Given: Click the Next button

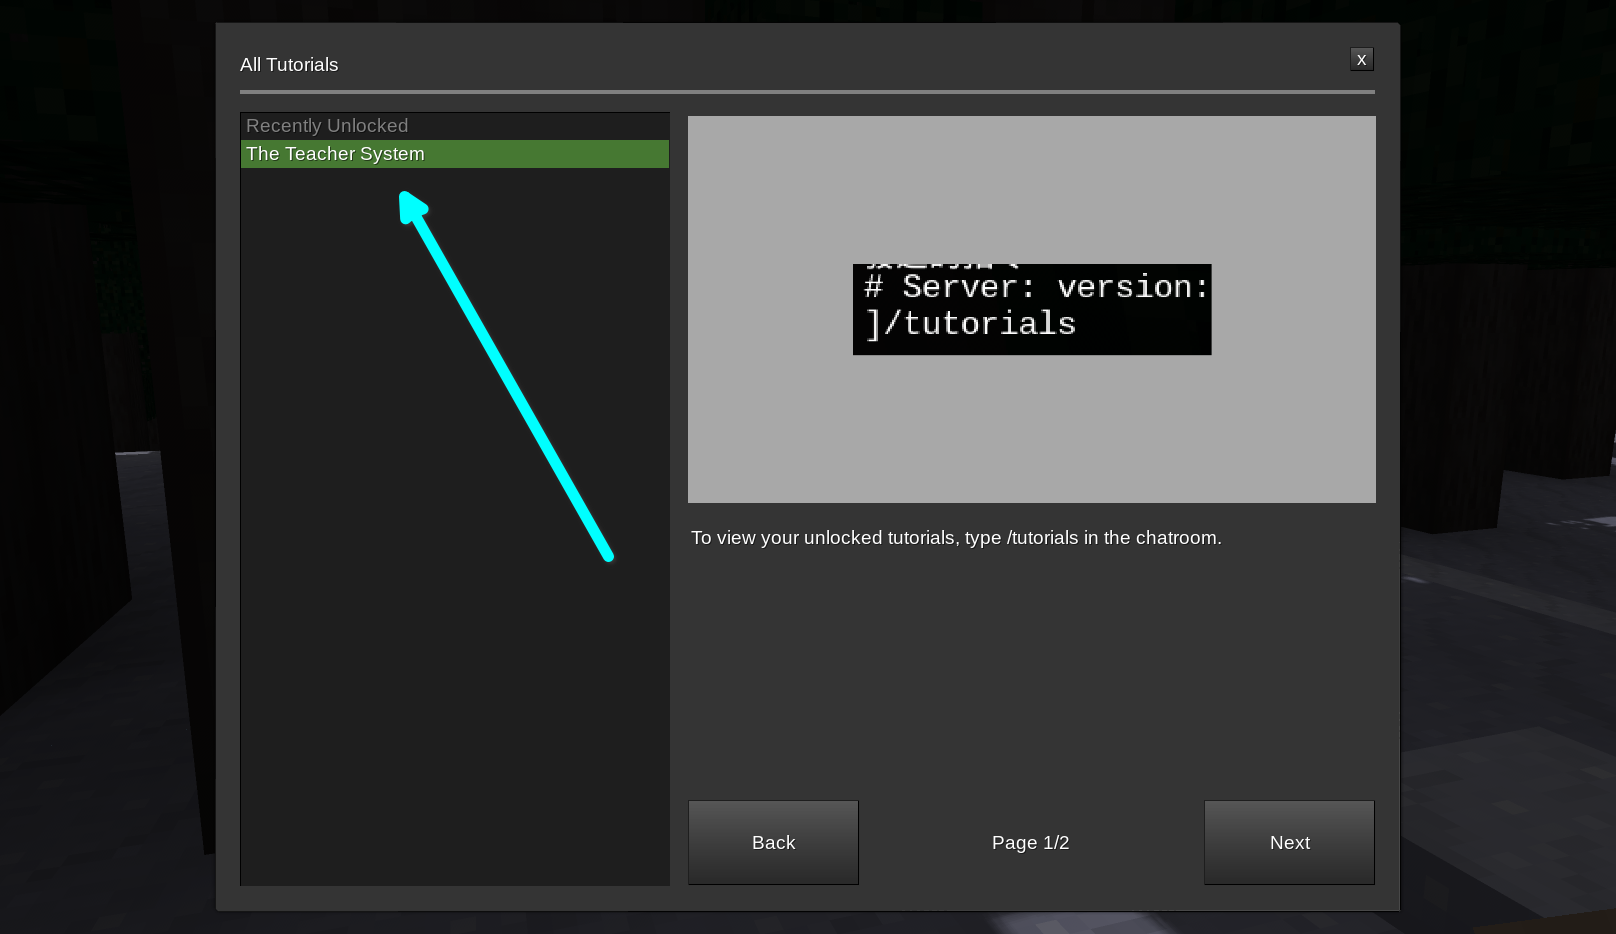Looking at the screenshot, I should 1289,842.
